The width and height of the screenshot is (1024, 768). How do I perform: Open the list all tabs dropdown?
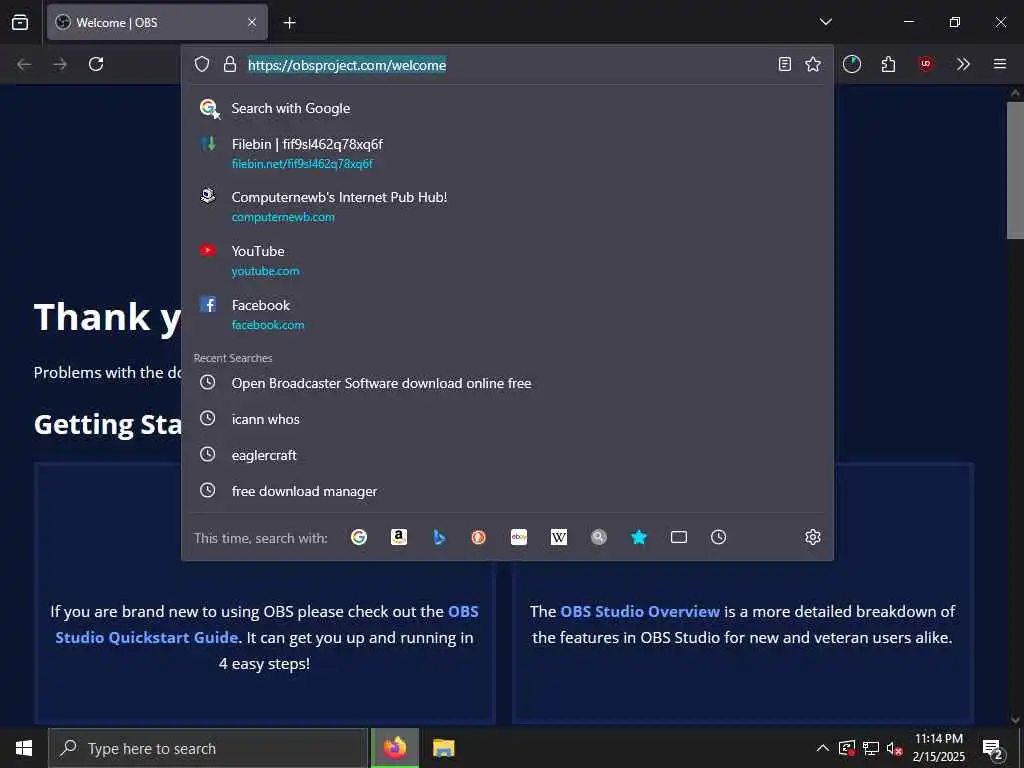tap(825, 22)
